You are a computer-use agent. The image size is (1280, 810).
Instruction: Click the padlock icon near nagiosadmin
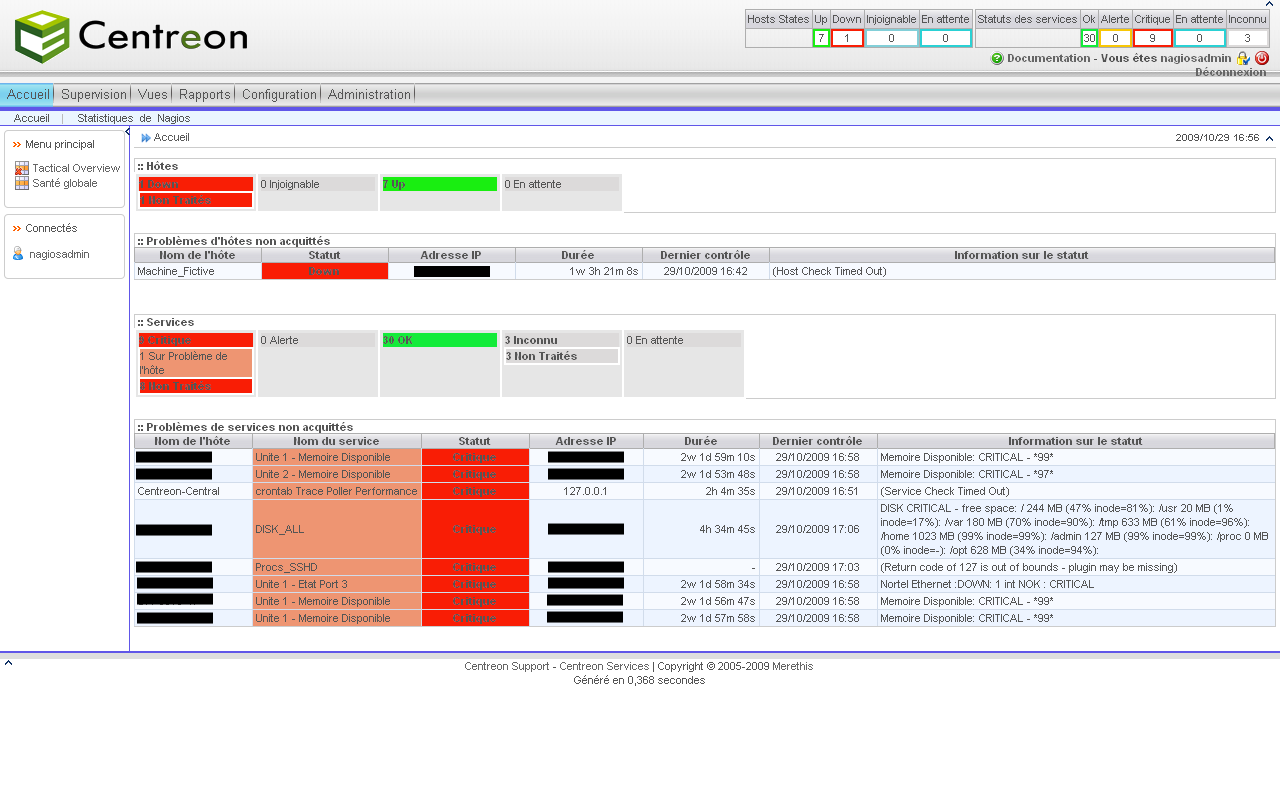(x=1243, y=59)
